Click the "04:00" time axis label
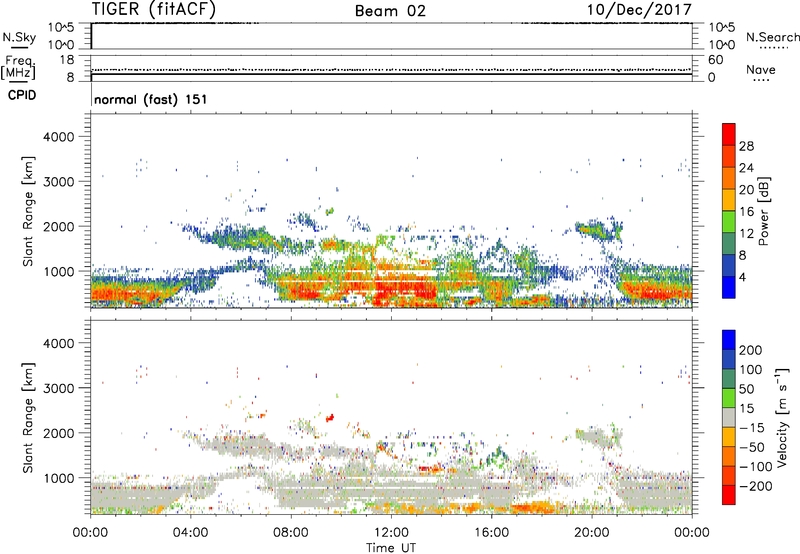 coord(190,533)
